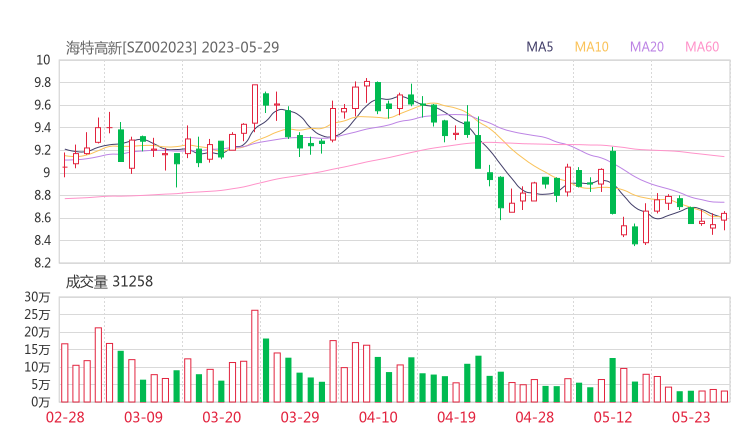Image resolution: width=740 pixels, height=440 pixels.
Task: Hide the MA60 line via its legend
Action: pyautogui.click(x=702, y=47)
